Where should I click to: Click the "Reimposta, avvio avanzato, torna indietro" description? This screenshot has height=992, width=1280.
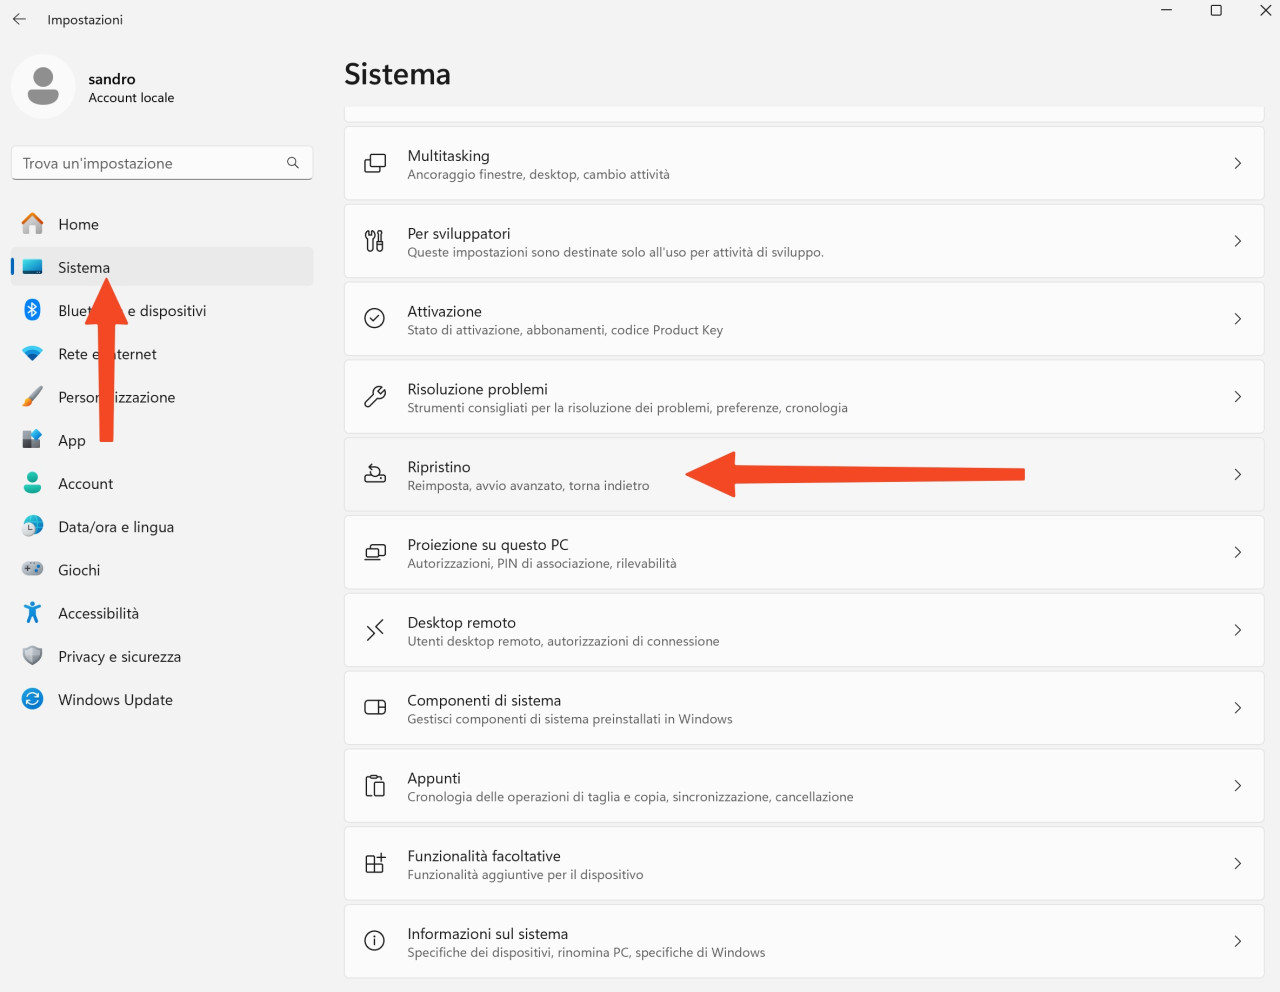(528, 486)
